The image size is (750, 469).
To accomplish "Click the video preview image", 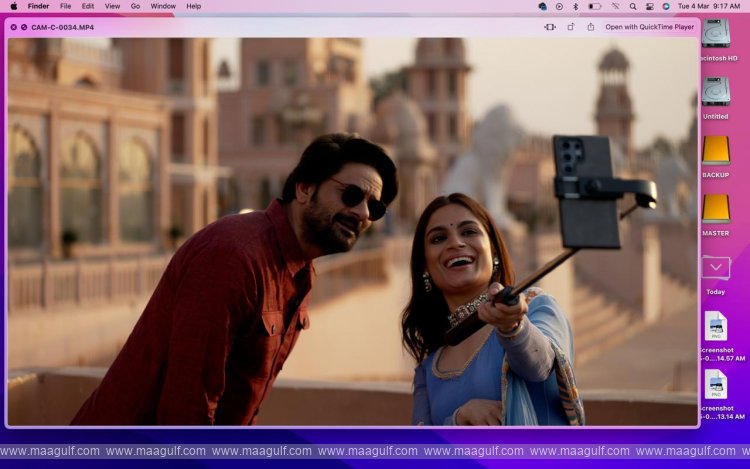I will click(353, 231).
